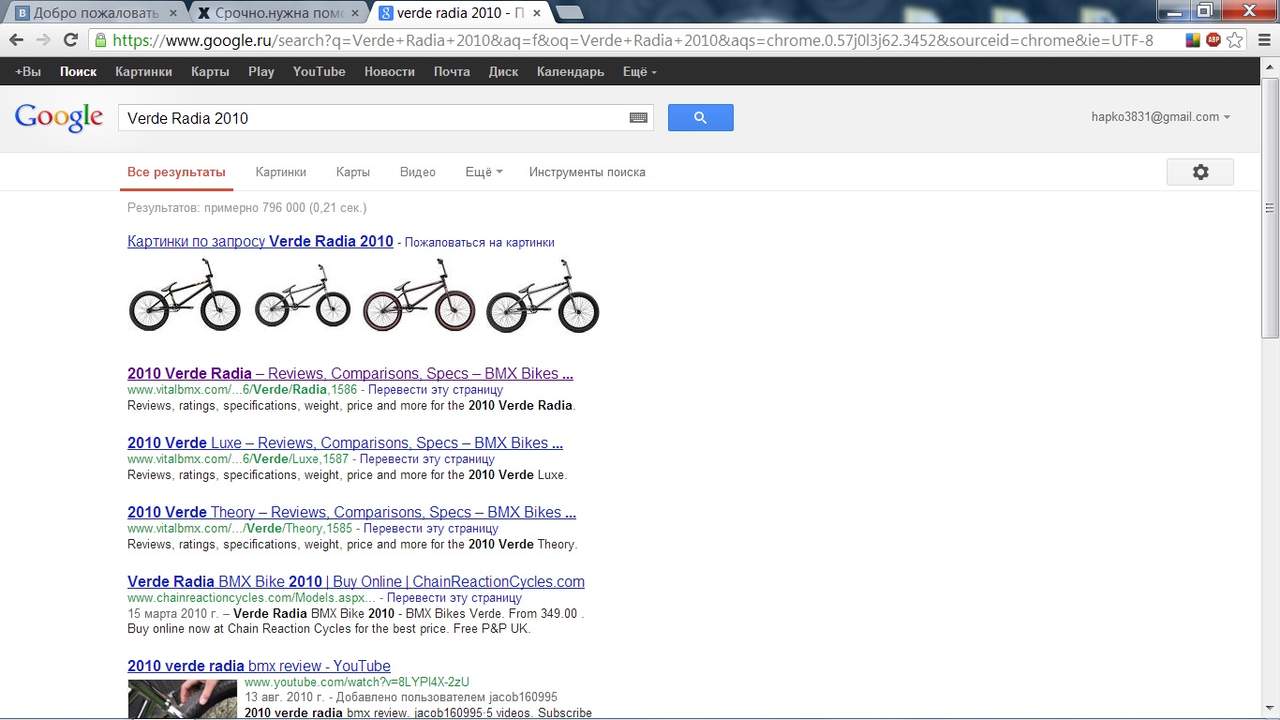The image size is (1280, 720).
Task: Open the on-screen keyboard icon
Action: click(x=638, y=118)
